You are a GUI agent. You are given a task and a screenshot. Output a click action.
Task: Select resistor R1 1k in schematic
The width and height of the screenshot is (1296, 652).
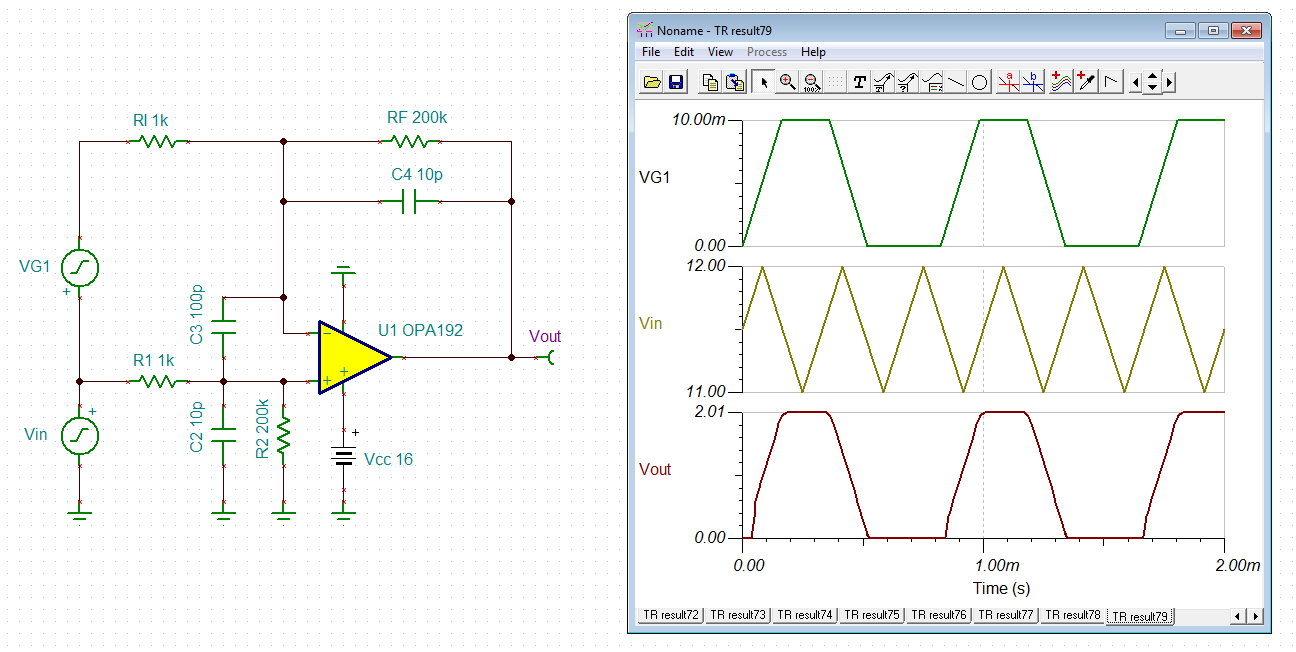click(x=159, y=381)
